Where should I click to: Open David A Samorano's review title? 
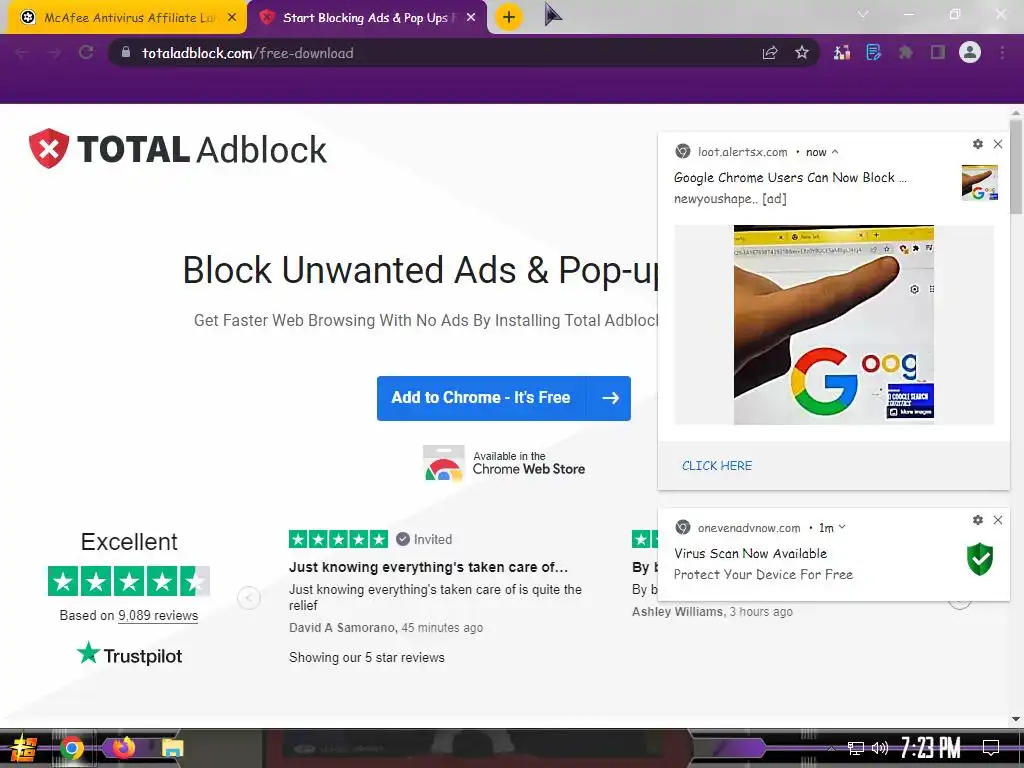[428, 568]
